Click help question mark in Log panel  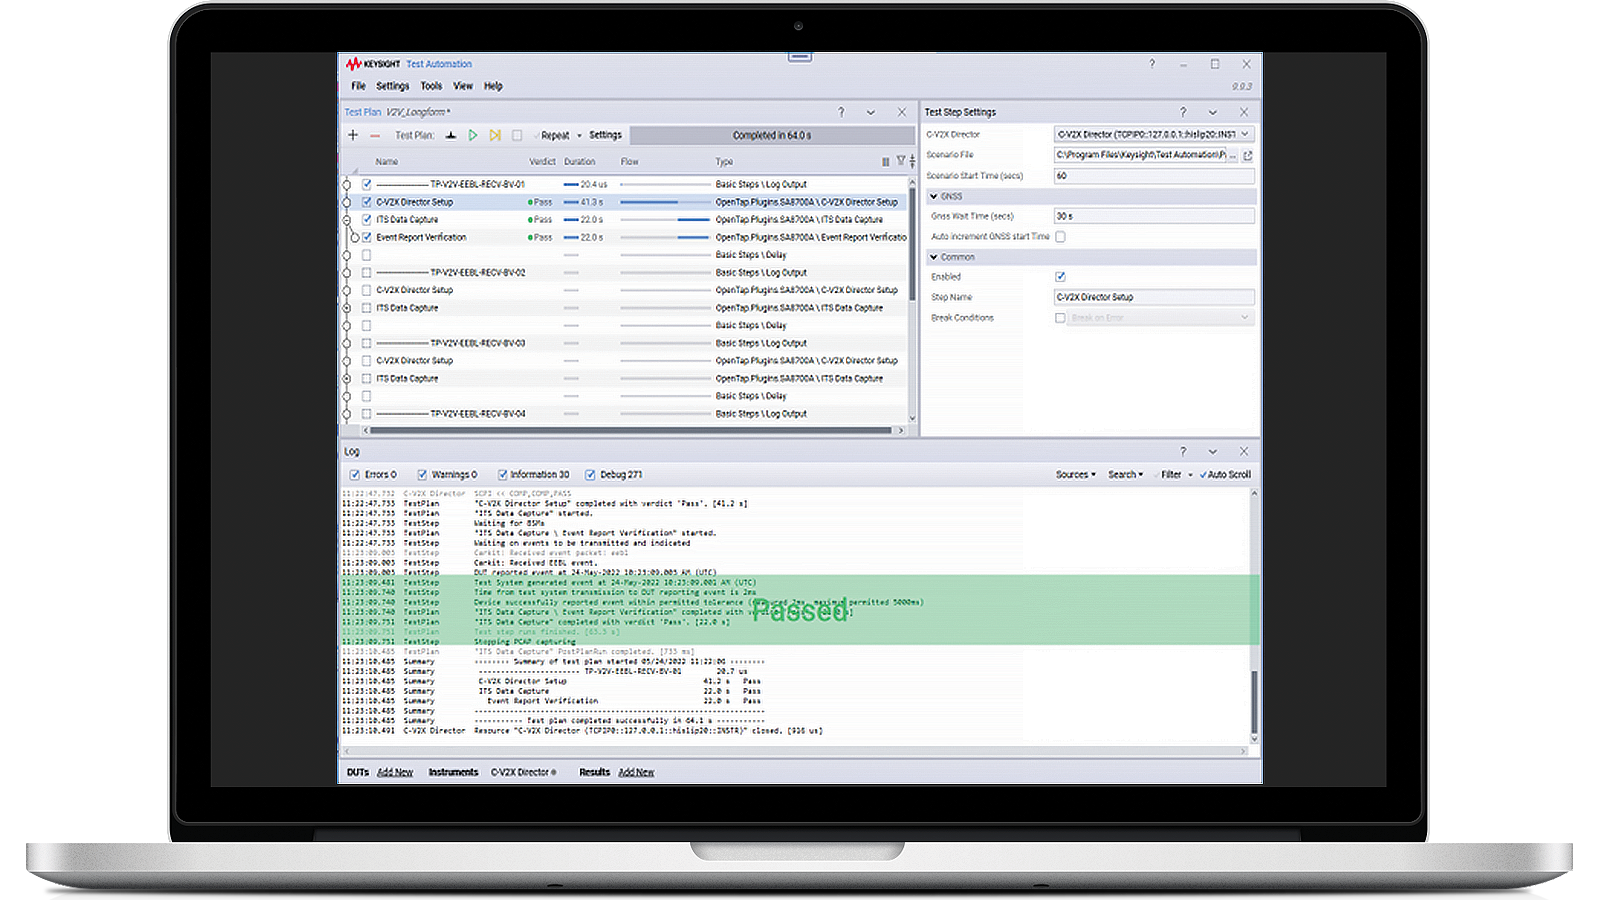pos(1183,452)
